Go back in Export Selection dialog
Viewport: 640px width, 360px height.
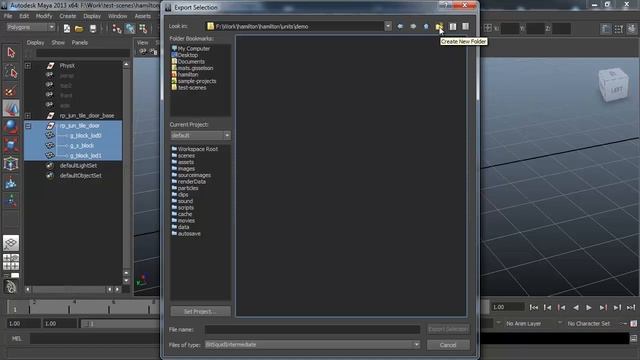tap(400, 27)
